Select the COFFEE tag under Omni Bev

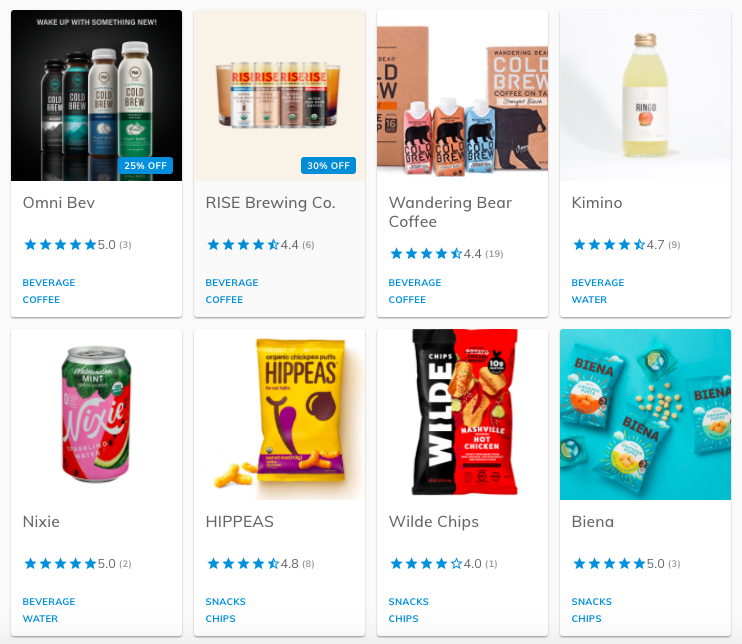(41, 300)
